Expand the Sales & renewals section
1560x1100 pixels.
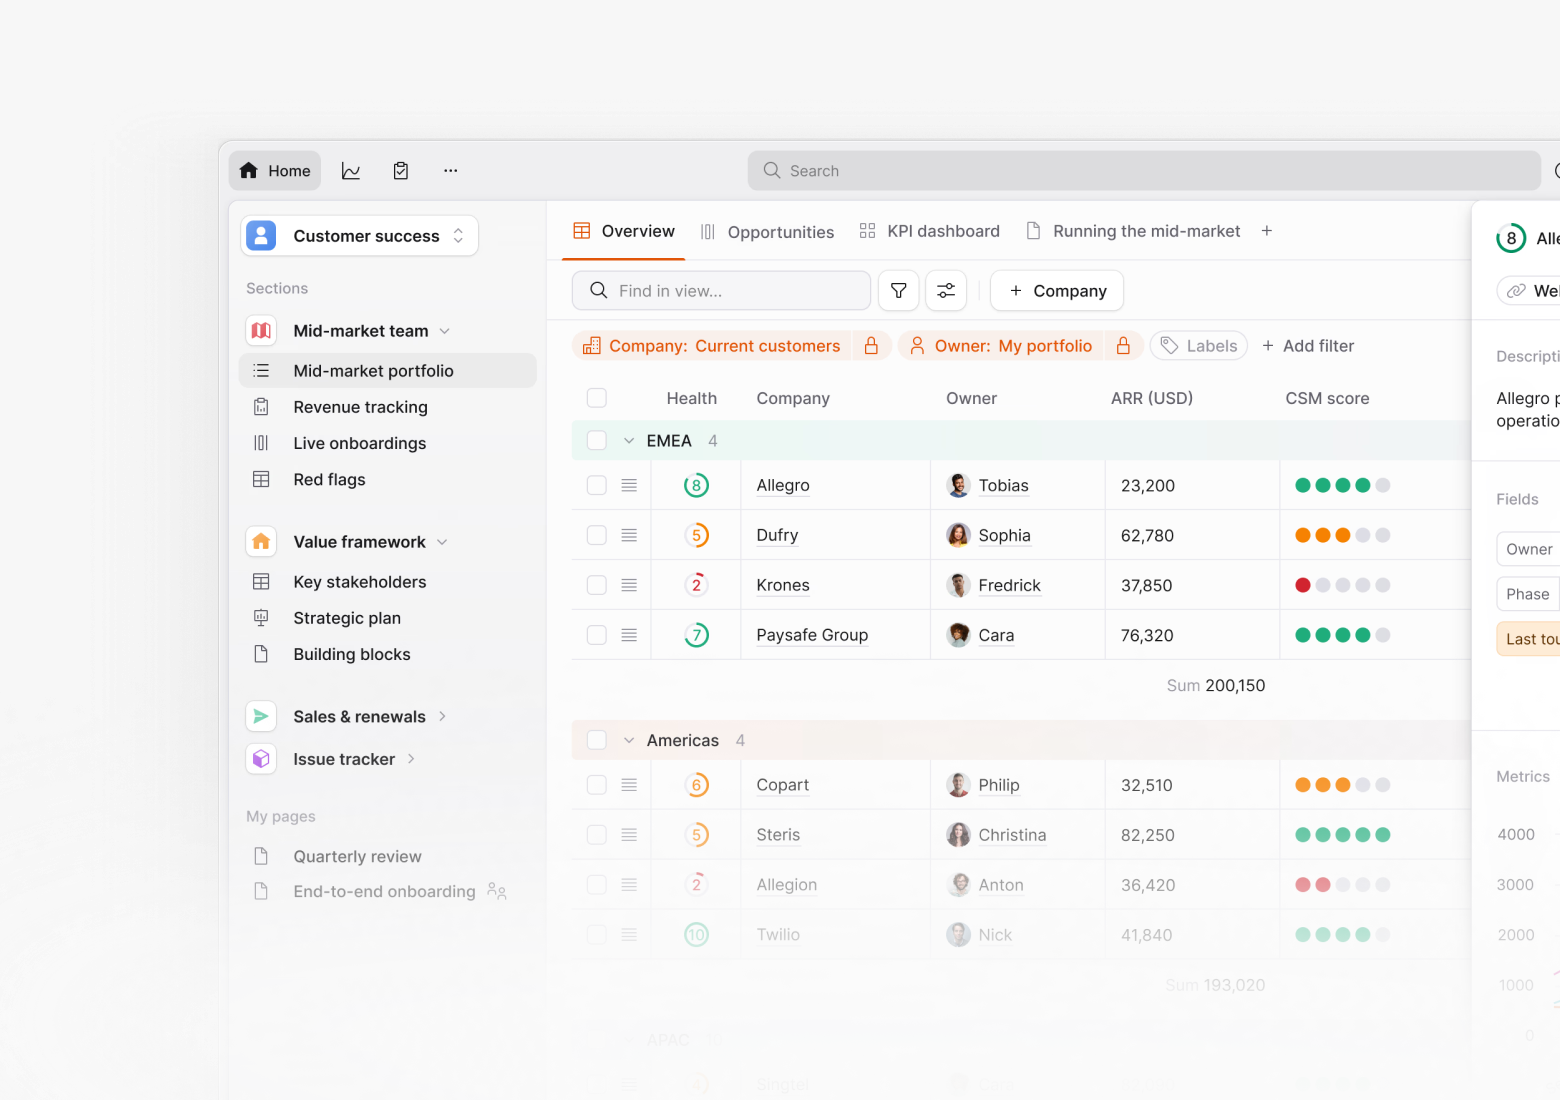point(442,717)
